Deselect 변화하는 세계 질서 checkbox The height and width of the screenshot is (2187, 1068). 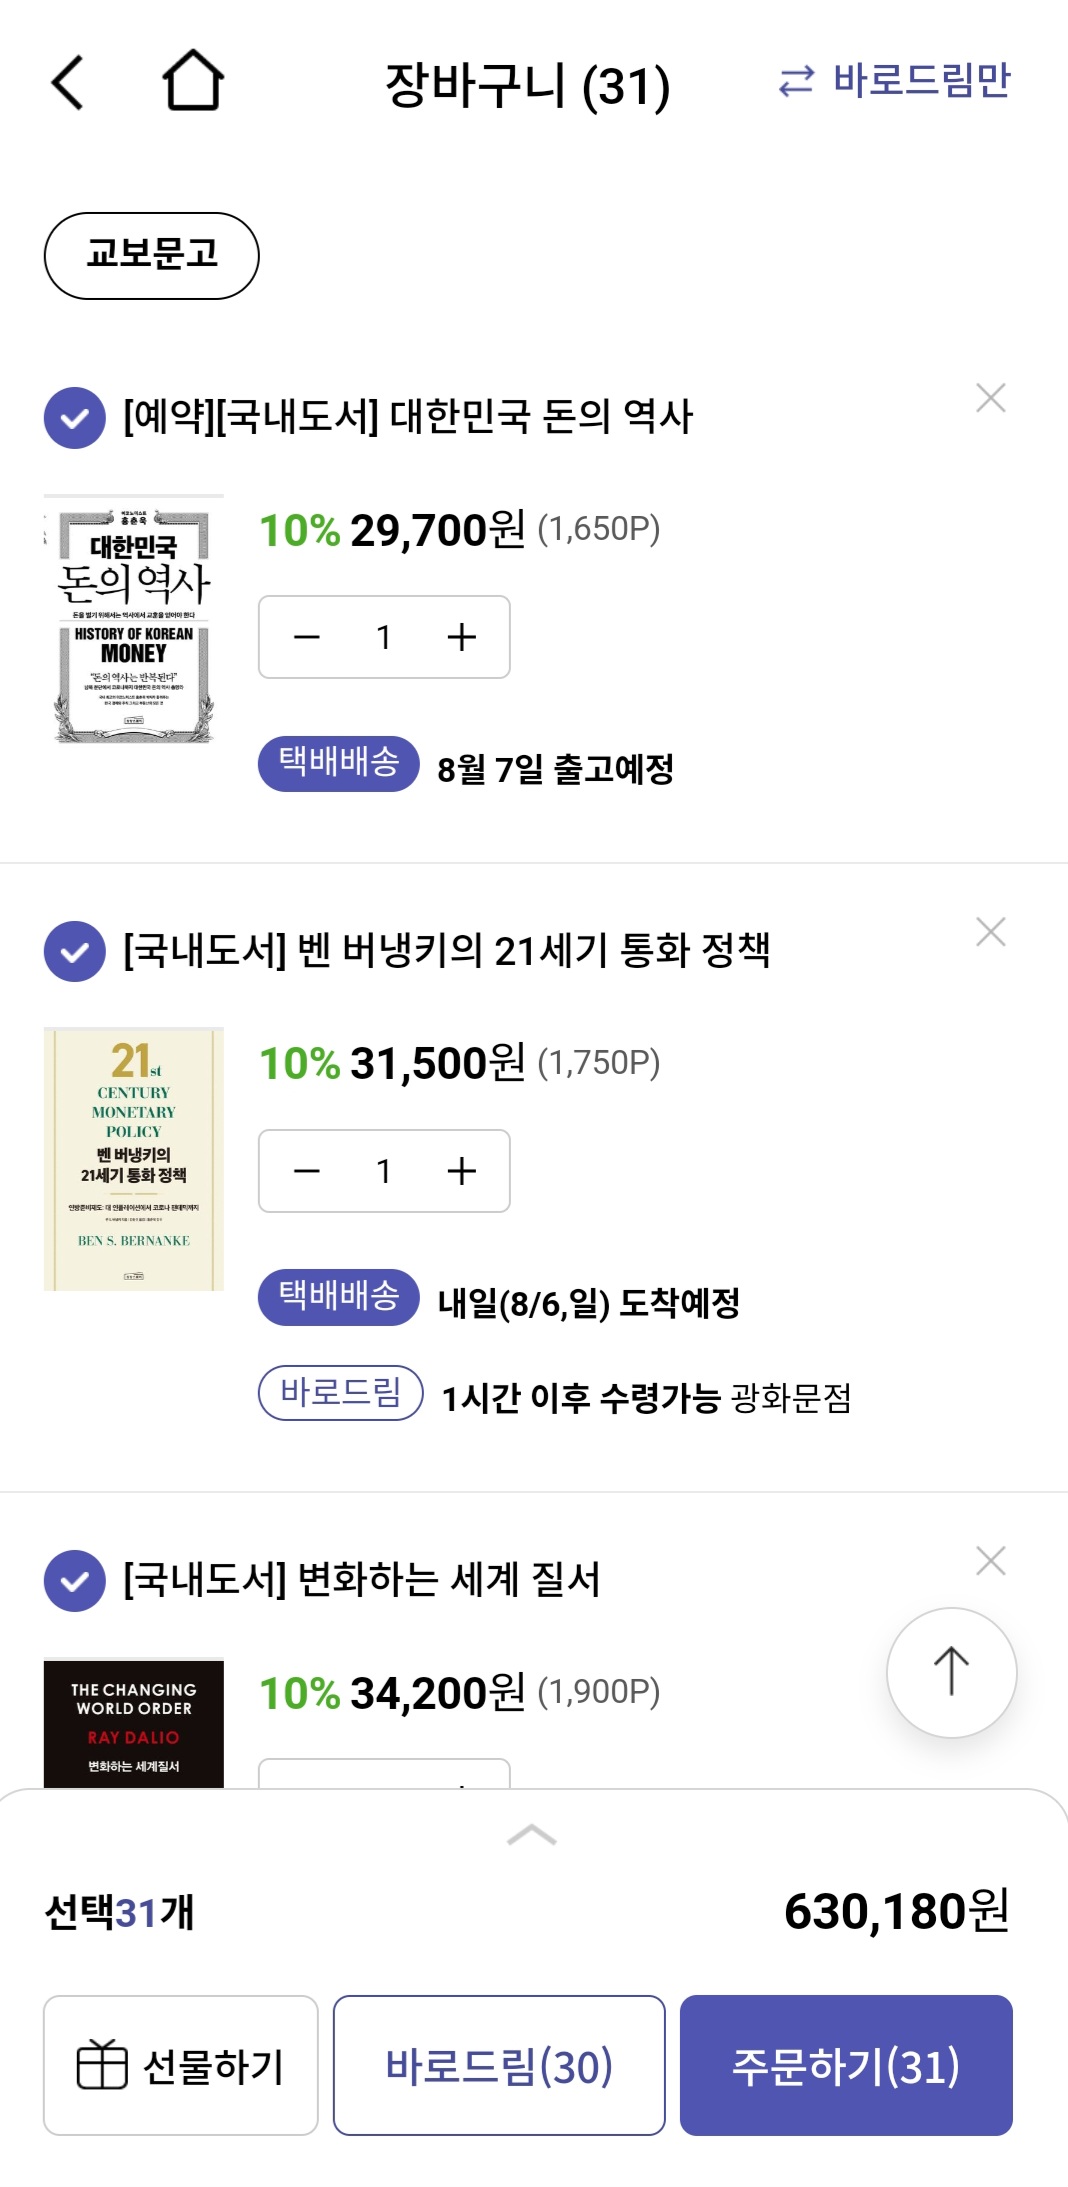coord(75,1581)
